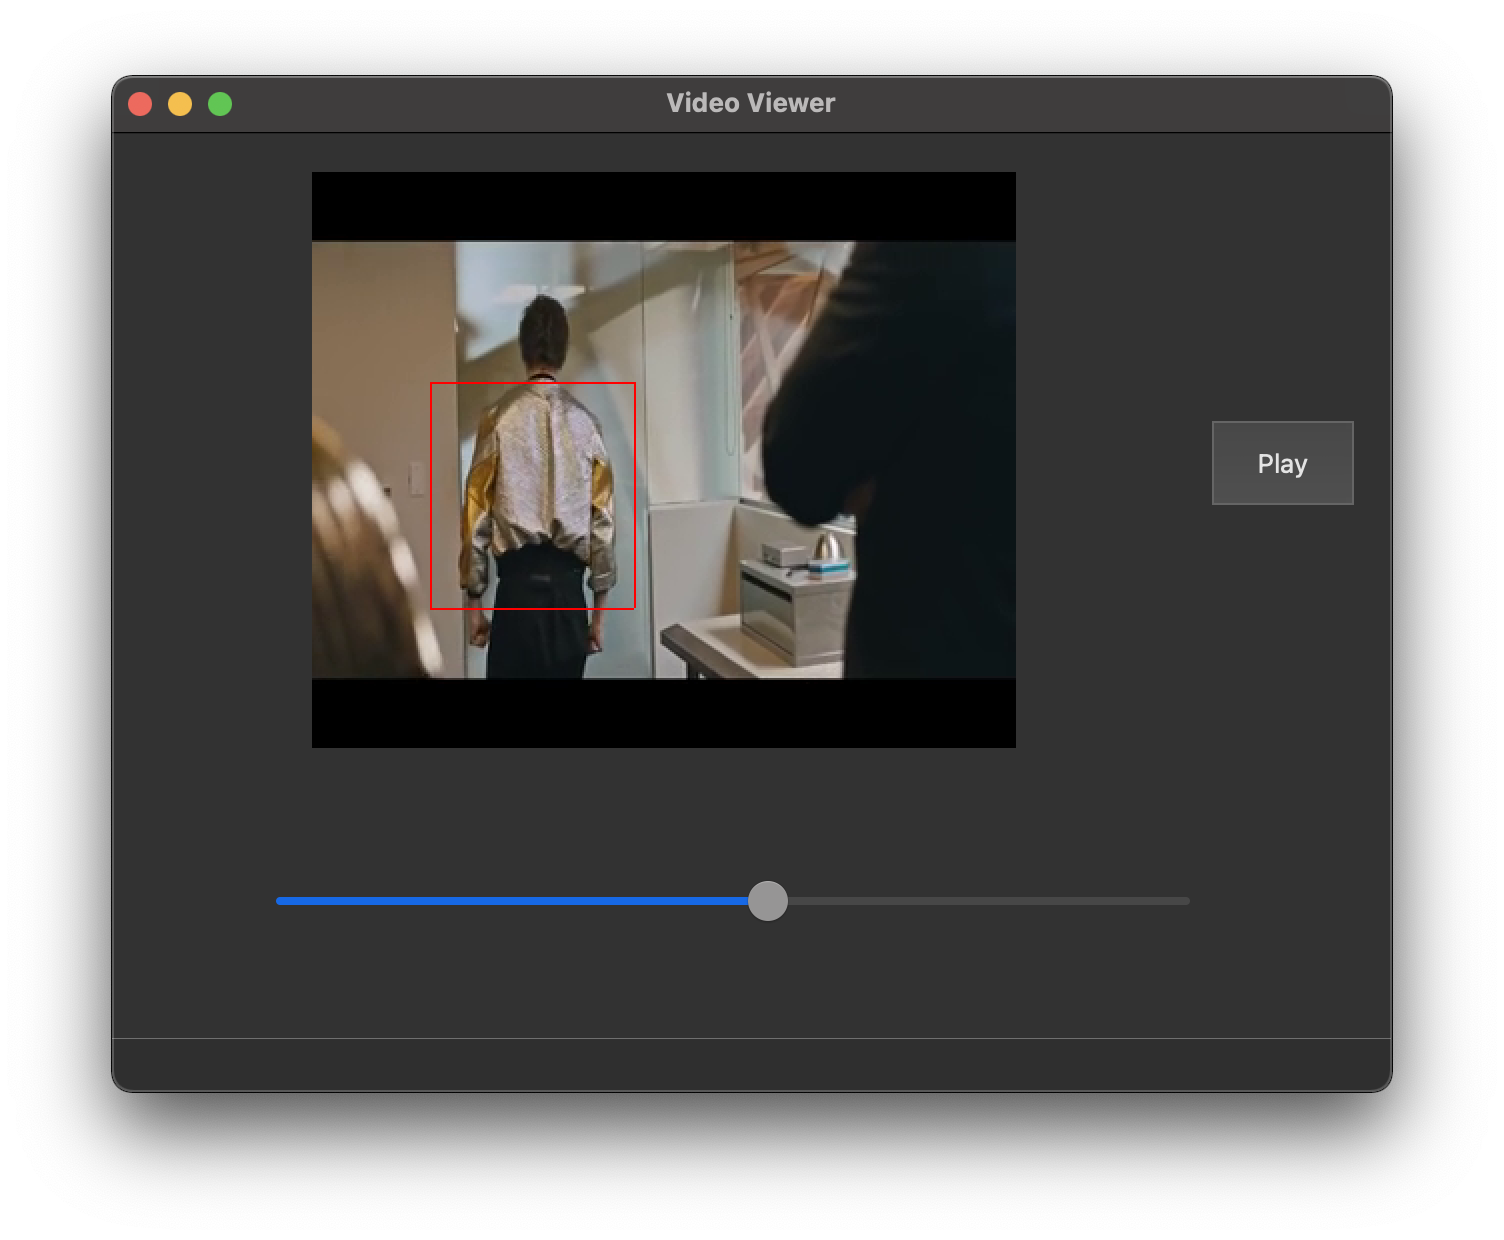The width and height of the screenshot is (1504, 1240).
Task: Click the Play button
Action: (1282, 463)
